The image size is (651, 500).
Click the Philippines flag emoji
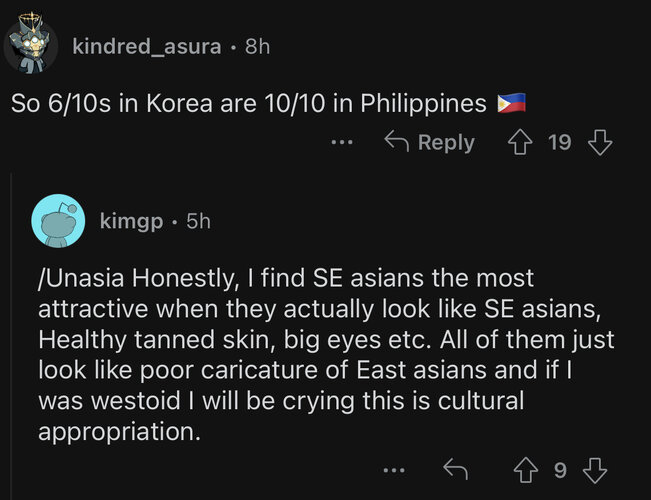point(512,103)
